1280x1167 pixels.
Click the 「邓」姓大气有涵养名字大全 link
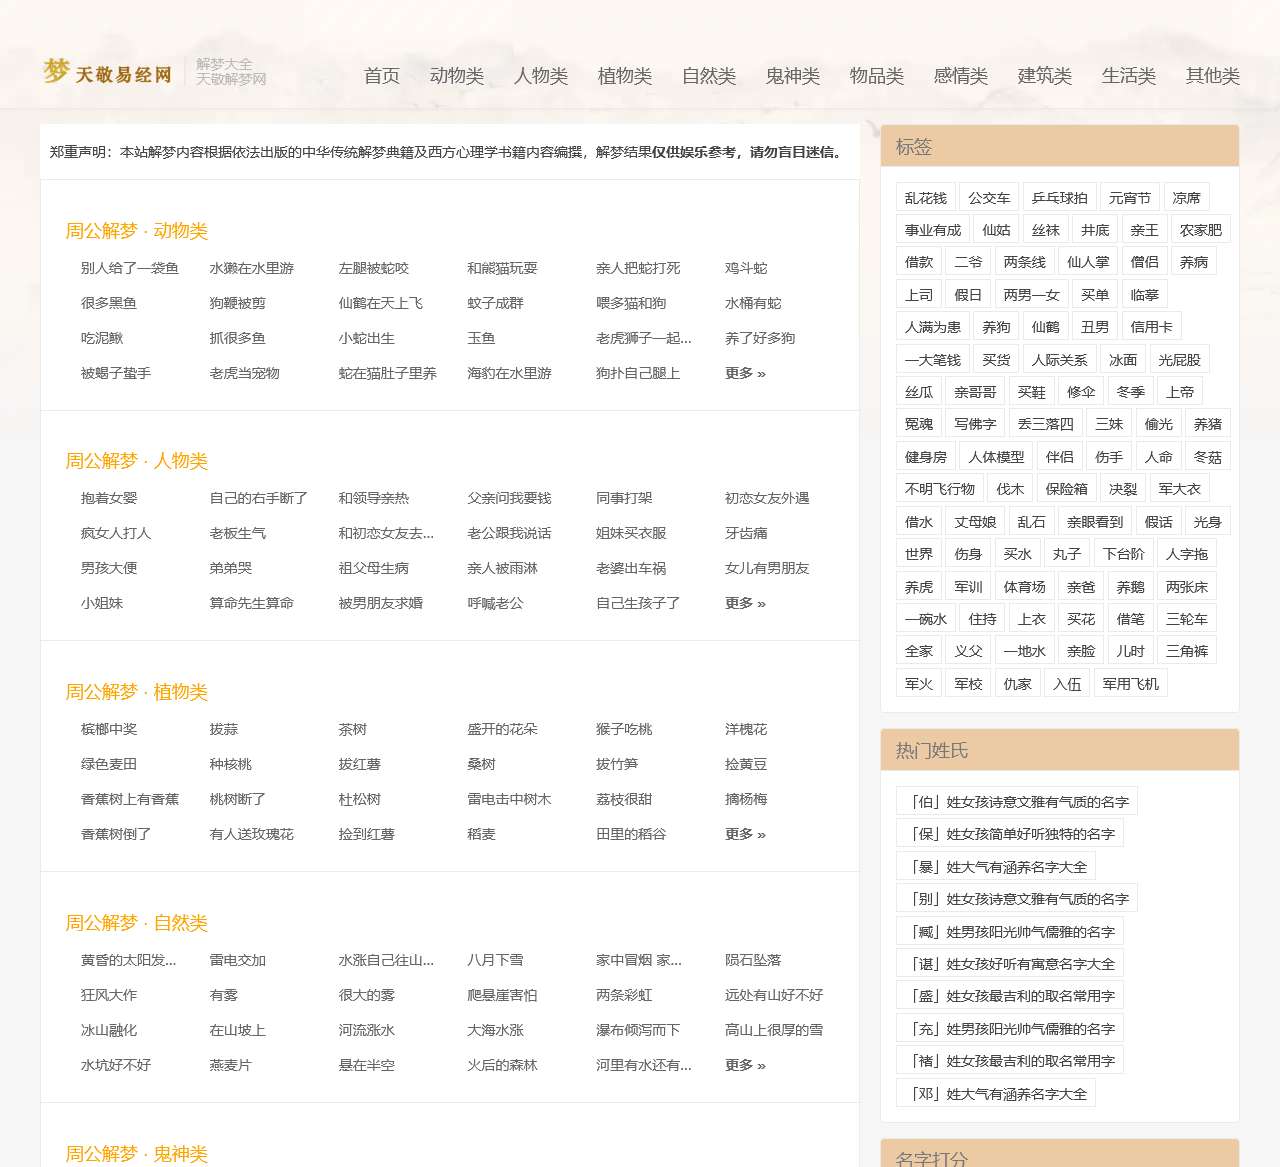pos(997,1094)
